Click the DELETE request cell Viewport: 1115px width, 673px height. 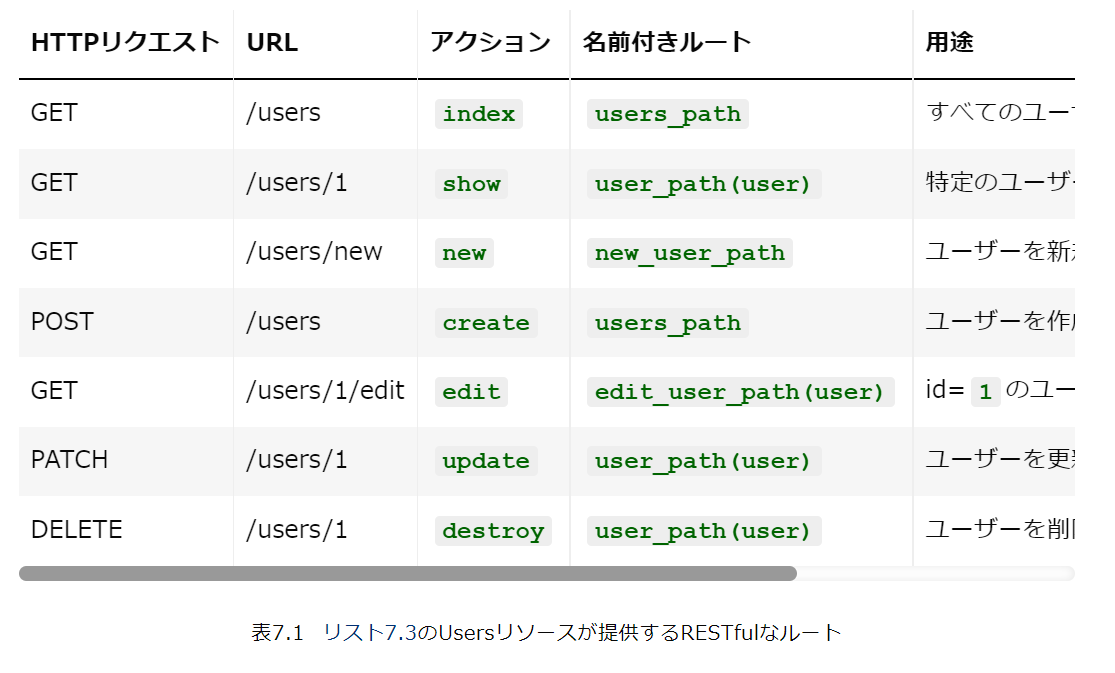click(77, 530)
